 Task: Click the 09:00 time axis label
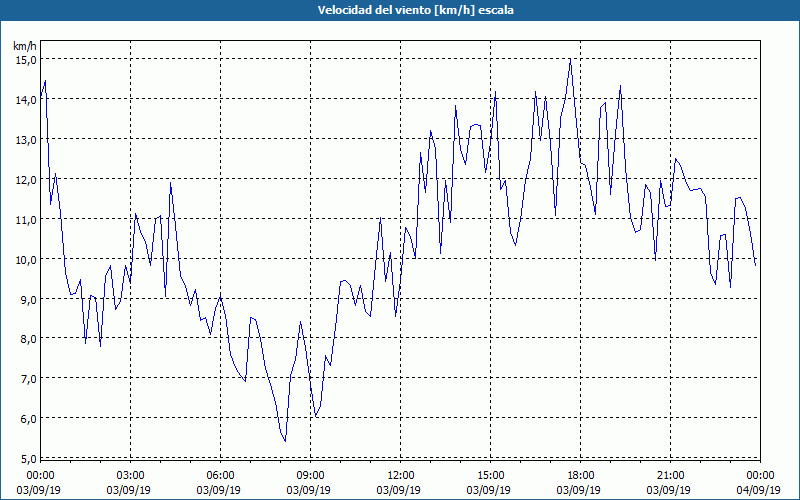tap(311, 476)
